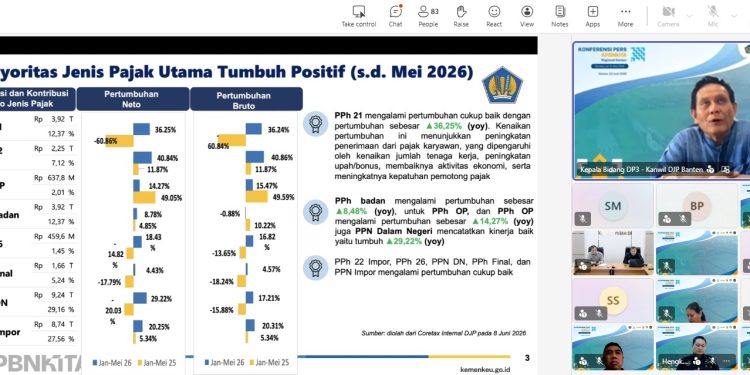Click the slide page number 3
The width and height of the screenshot is (750, 375).
pos(527,358)
